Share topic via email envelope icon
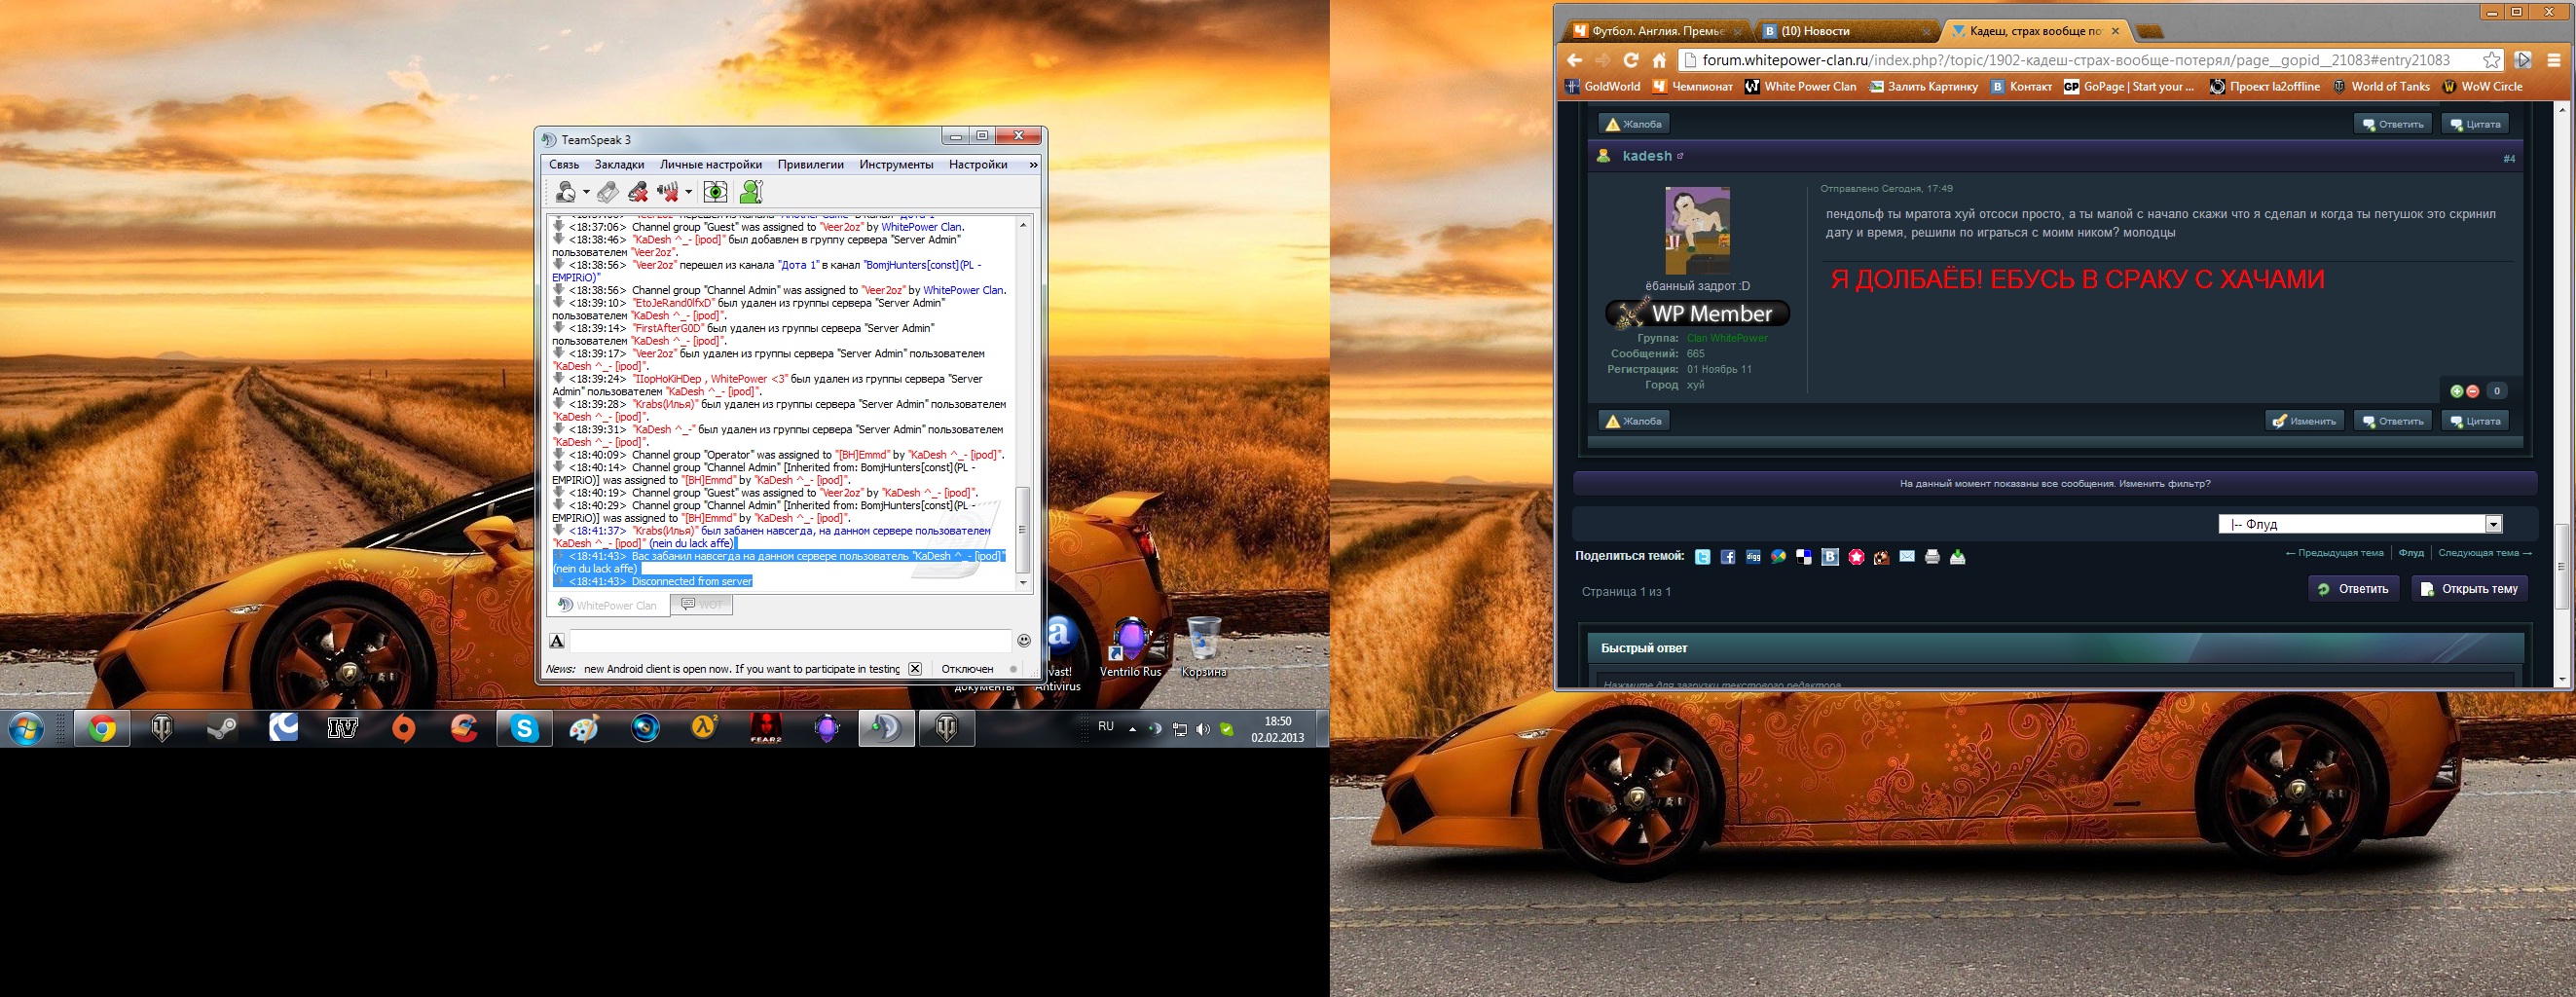 pyautogui.click(x=1907, y=556)
